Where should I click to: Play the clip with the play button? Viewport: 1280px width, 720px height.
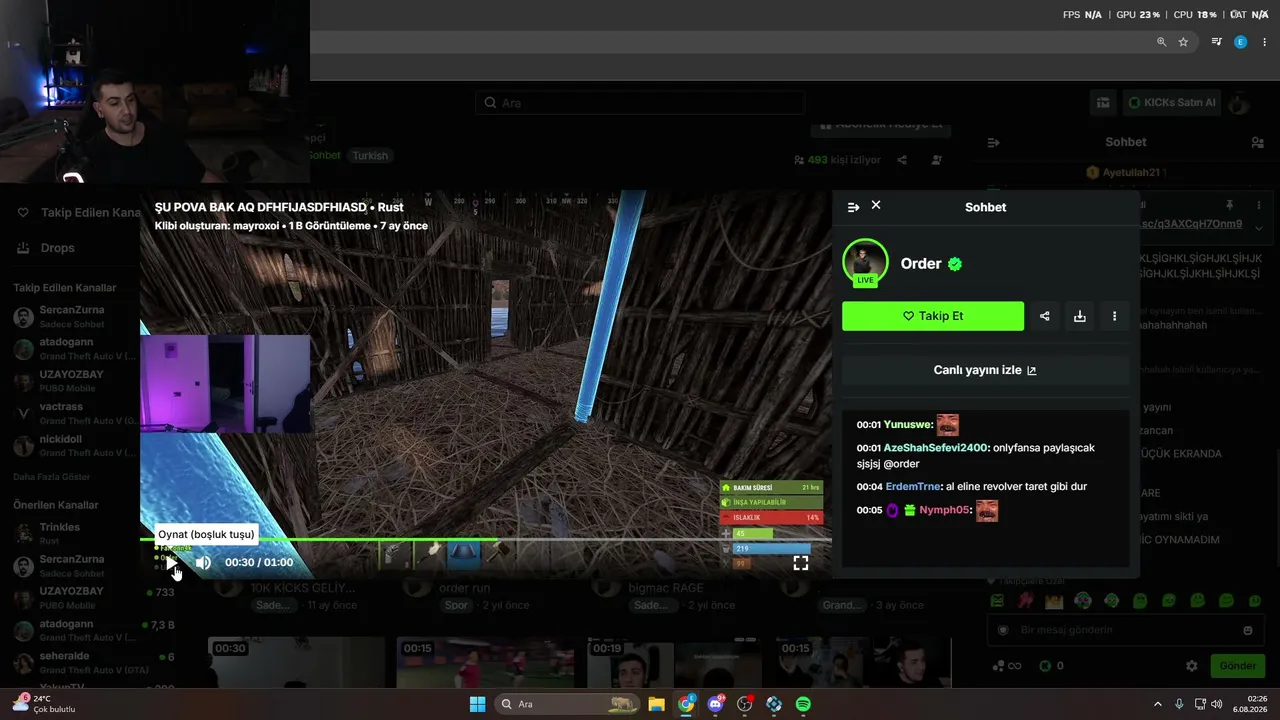click(x=172, y=563)
